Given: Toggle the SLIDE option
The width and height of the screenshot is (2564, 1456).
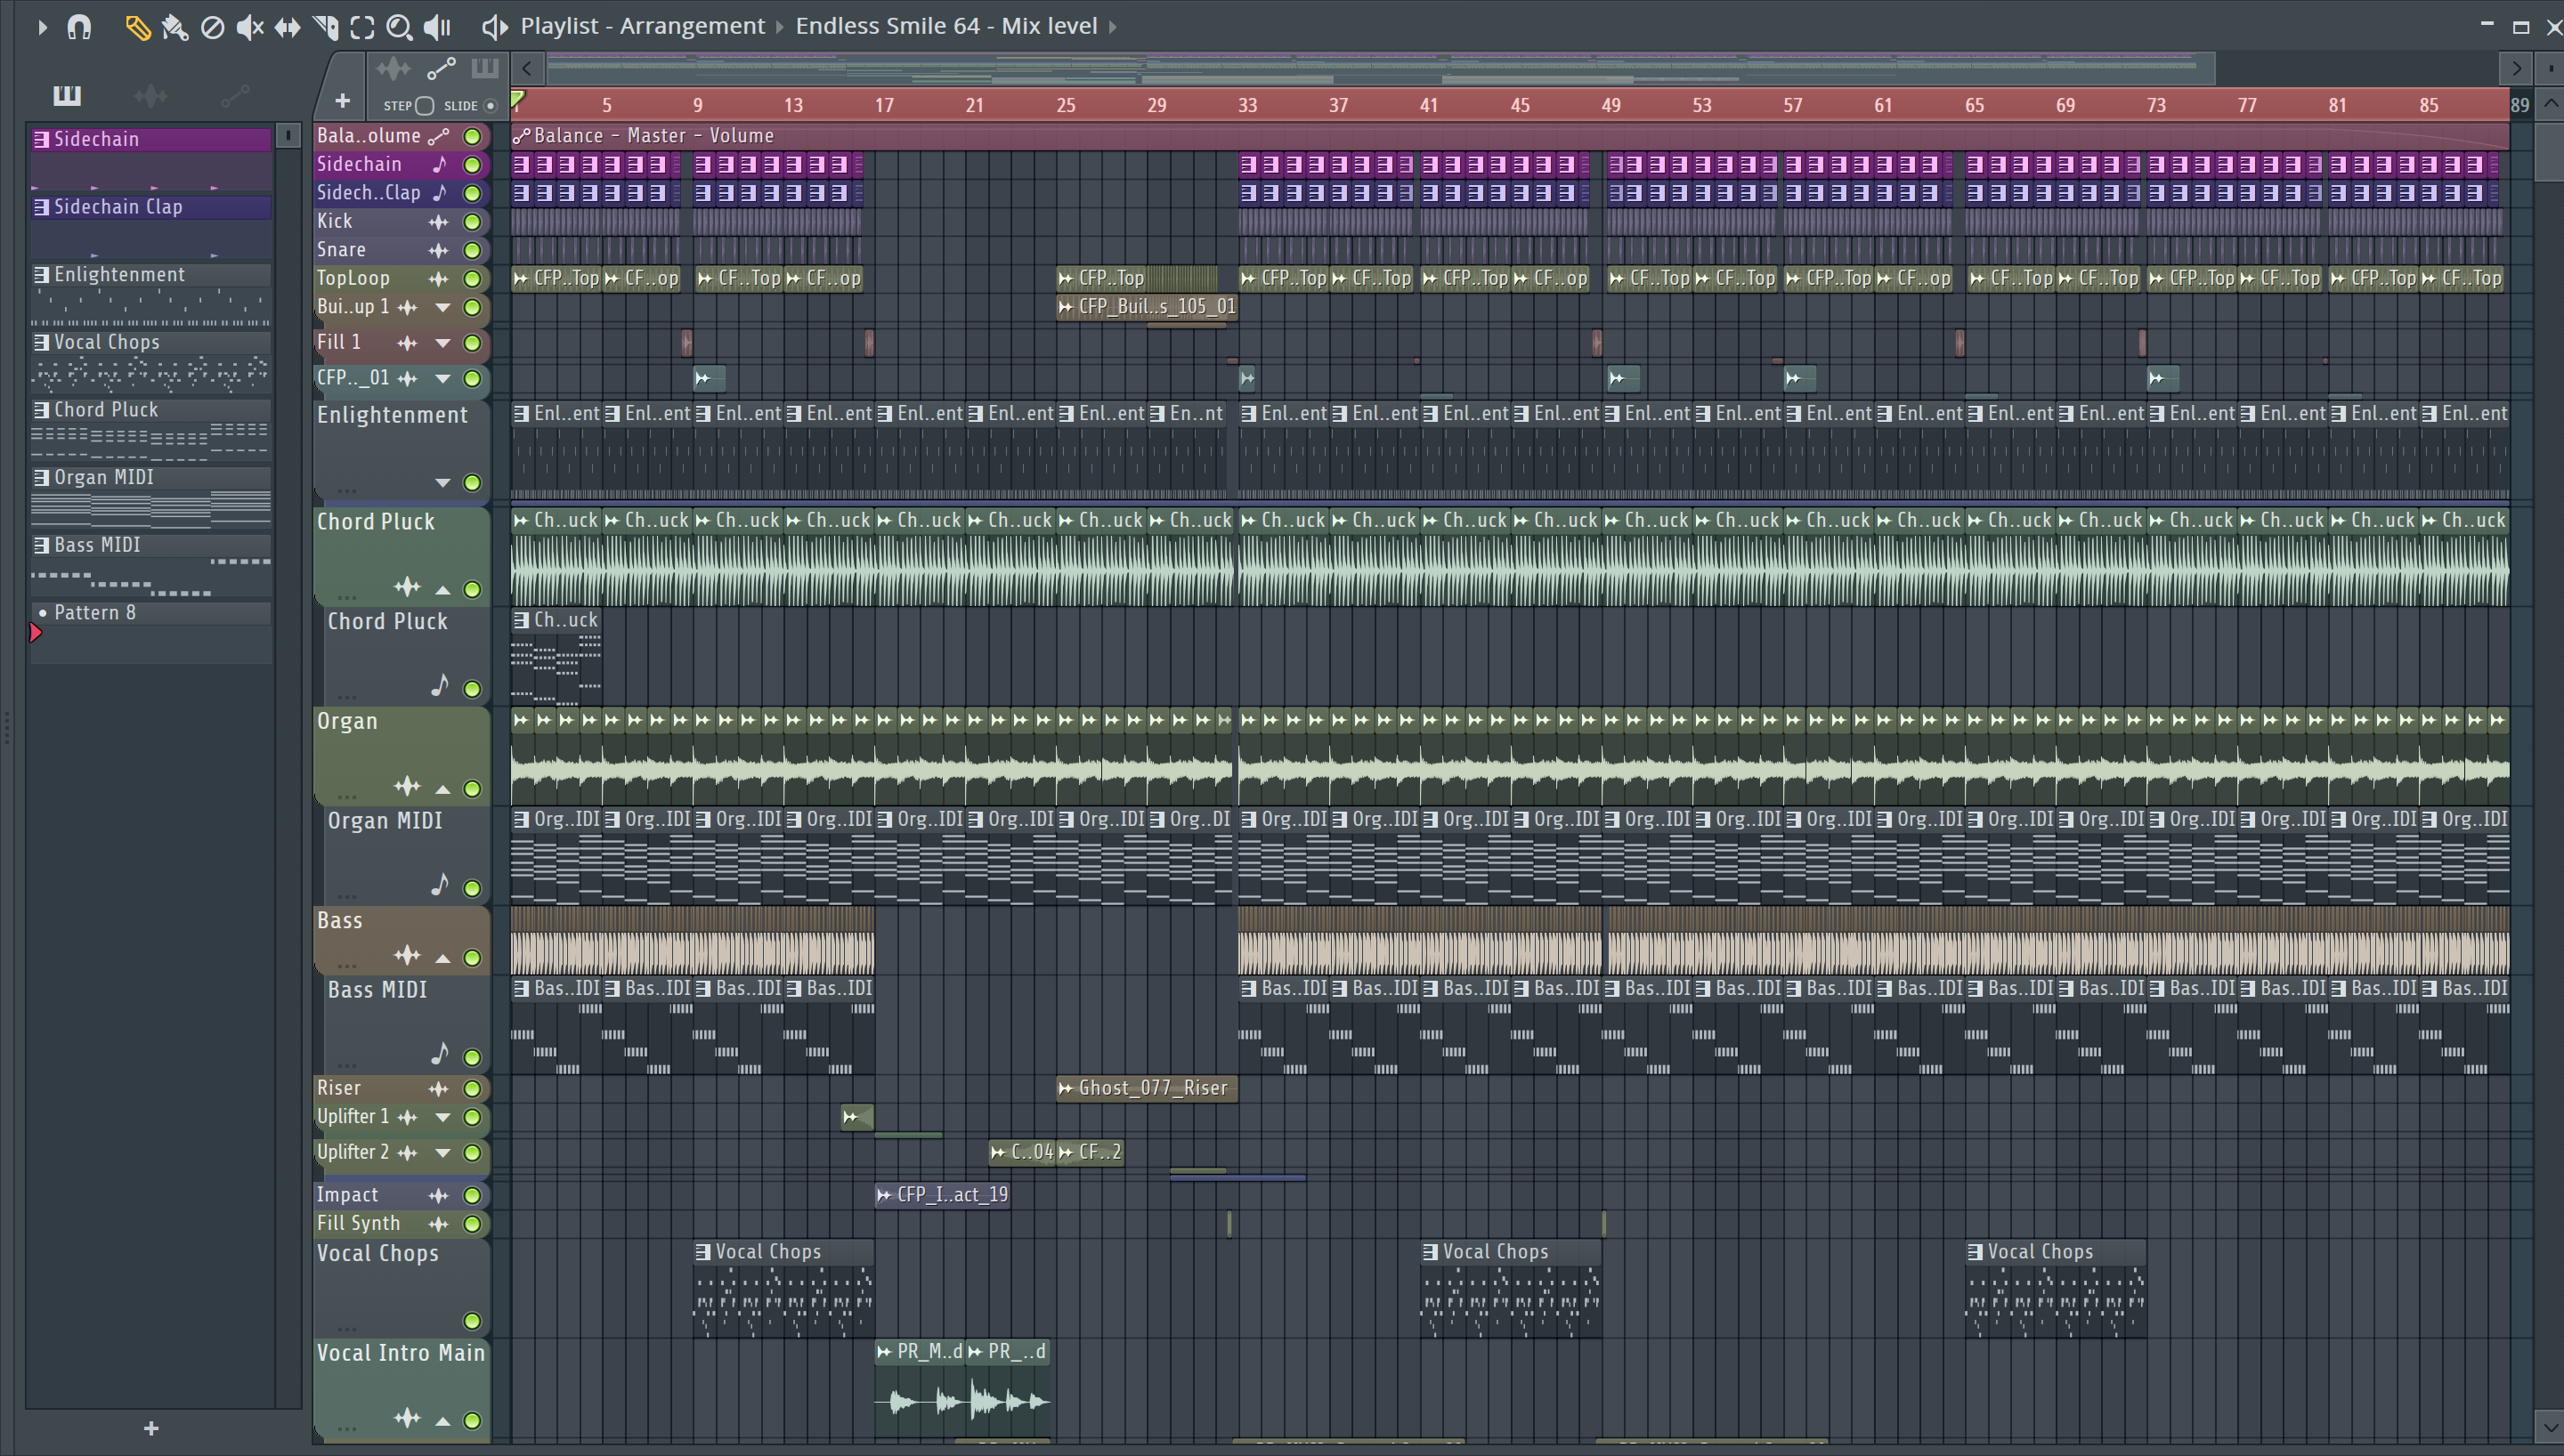Looking at the screenshot, I should pos(490,106).
